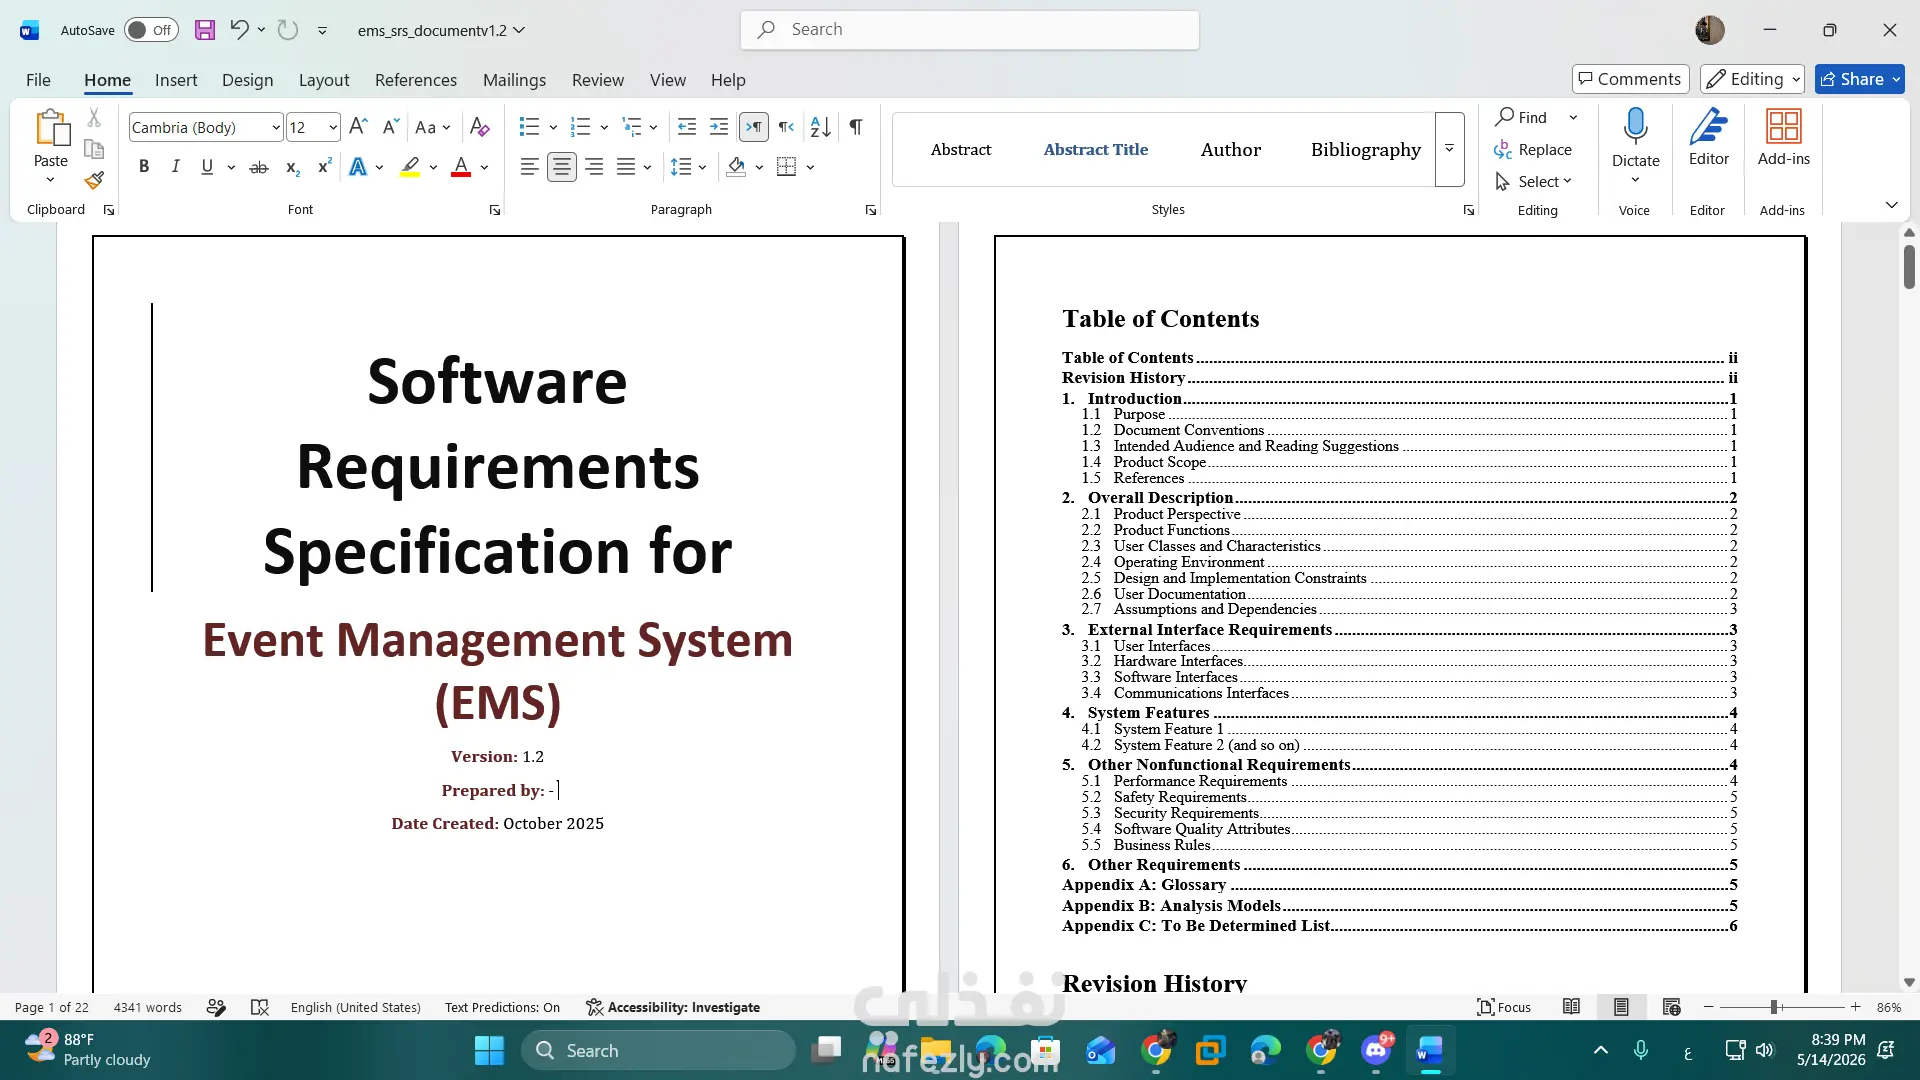Save the document with the Save icon
The height and width of the screenshot is (1080, 1920).
205,30
